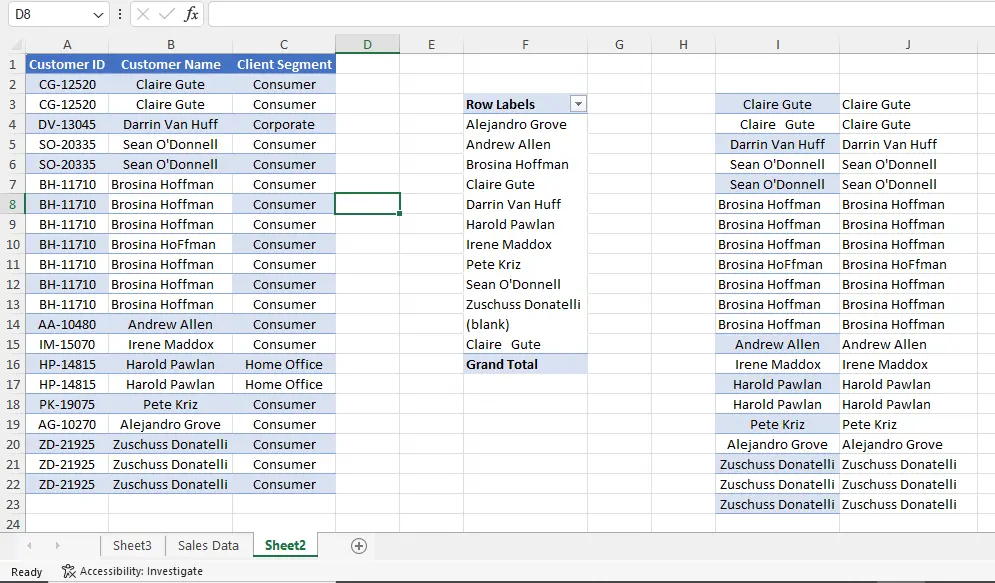Click the Accessibility Investigate status icon
Image resolution: width=995 pixels, height=583 pixels.
(69, 571)
